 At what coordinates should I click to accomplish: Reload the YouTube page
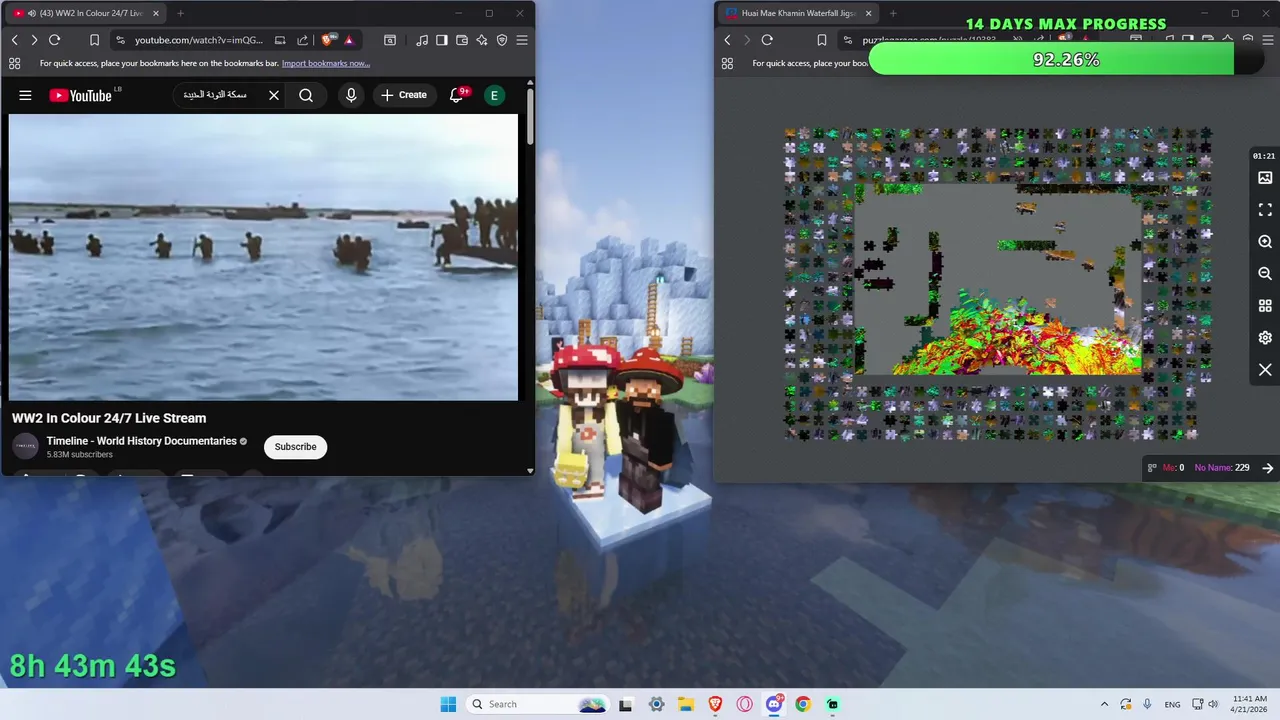[x=55, y=40]
